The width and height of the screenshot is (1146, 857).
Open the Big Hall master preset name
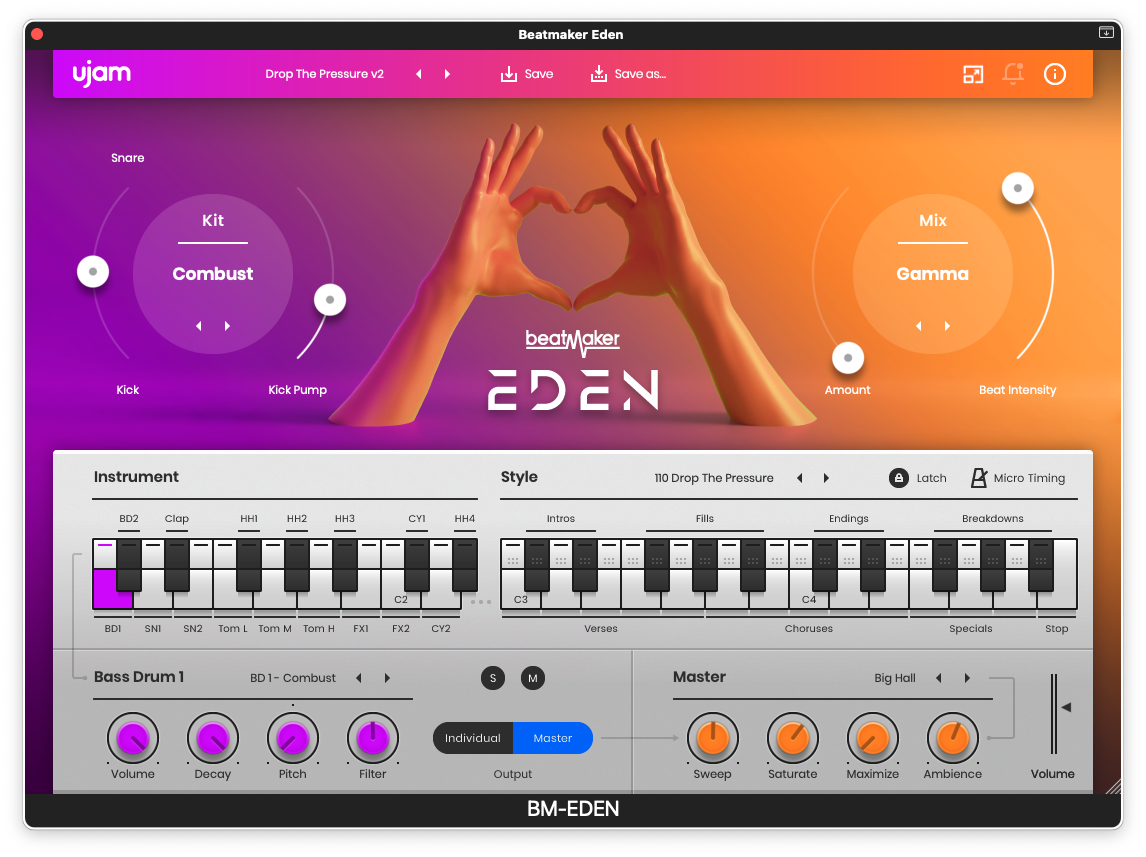(895, 678)
